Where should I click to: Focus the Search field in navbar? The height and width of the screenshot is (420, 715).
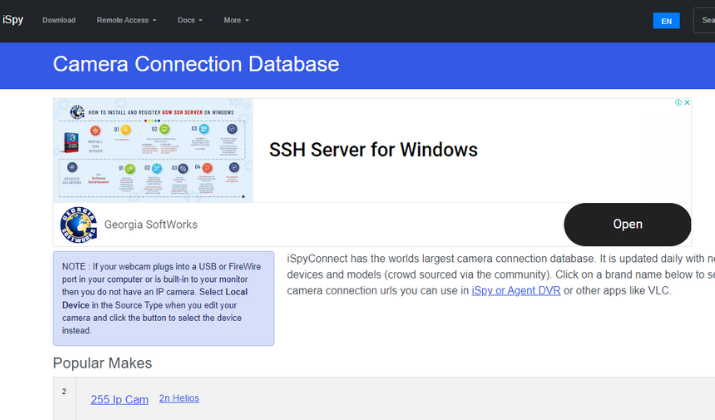(704, 20)
